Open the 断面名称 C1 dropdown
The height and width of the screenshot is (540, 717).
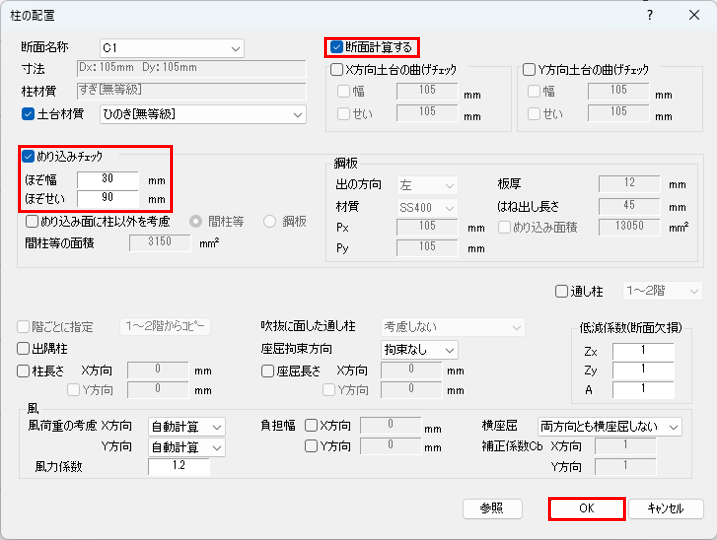coord(171,47)
